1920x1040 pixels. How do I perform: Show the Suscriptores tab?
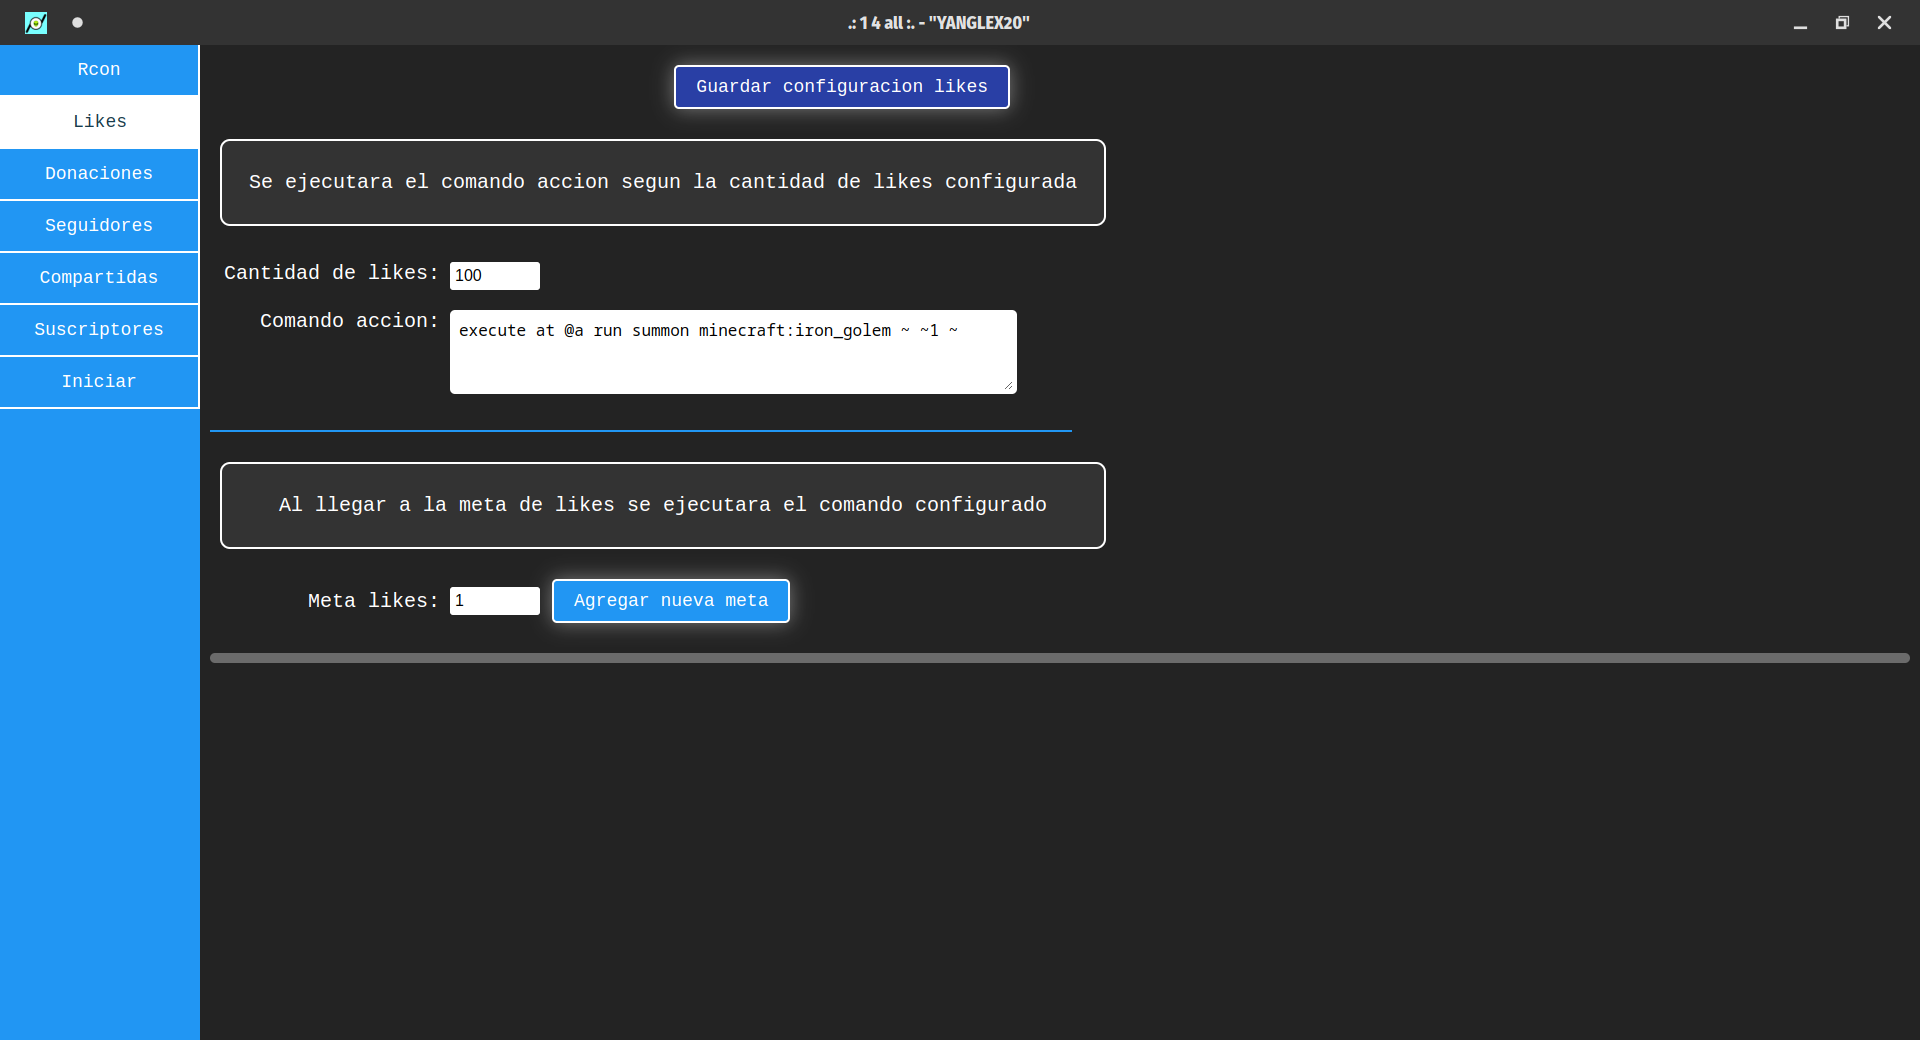(99, 330)
